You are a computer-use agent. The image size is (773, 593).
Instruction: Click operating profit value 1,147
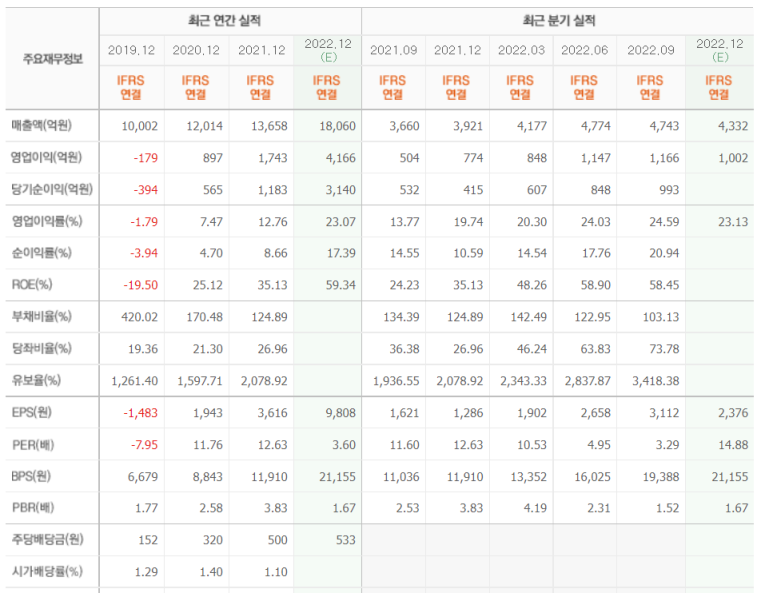(x=596, y=158)
